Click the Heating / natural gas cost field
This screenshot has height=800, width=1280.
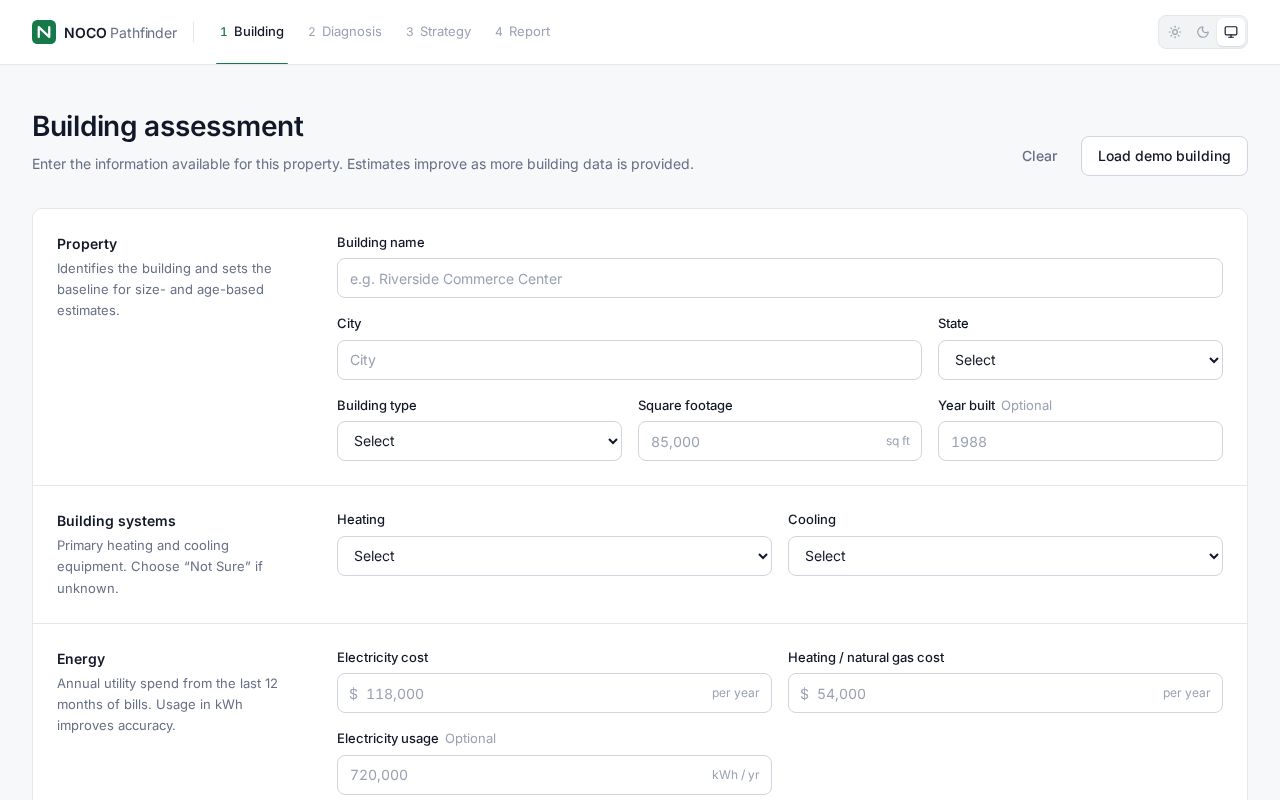1005,693
